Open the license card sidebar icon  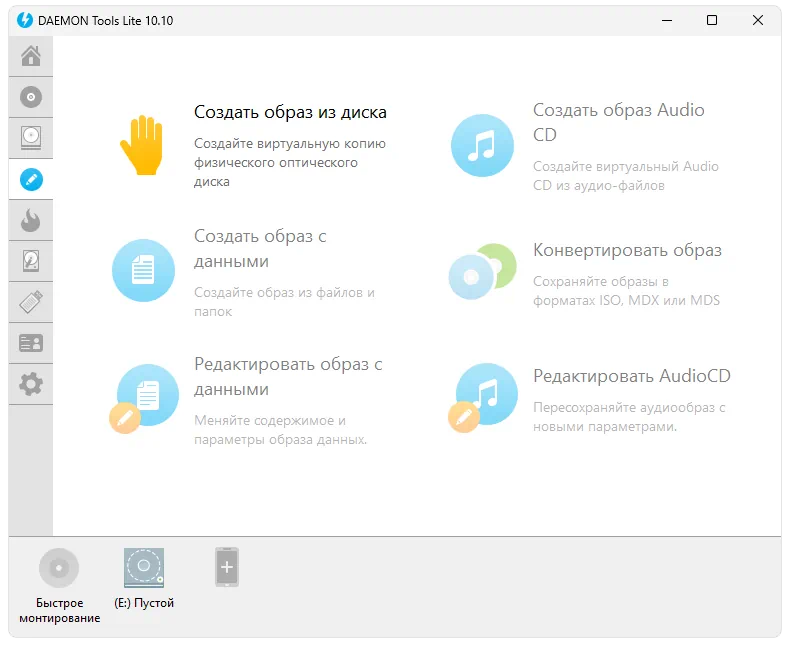point(31,344)
